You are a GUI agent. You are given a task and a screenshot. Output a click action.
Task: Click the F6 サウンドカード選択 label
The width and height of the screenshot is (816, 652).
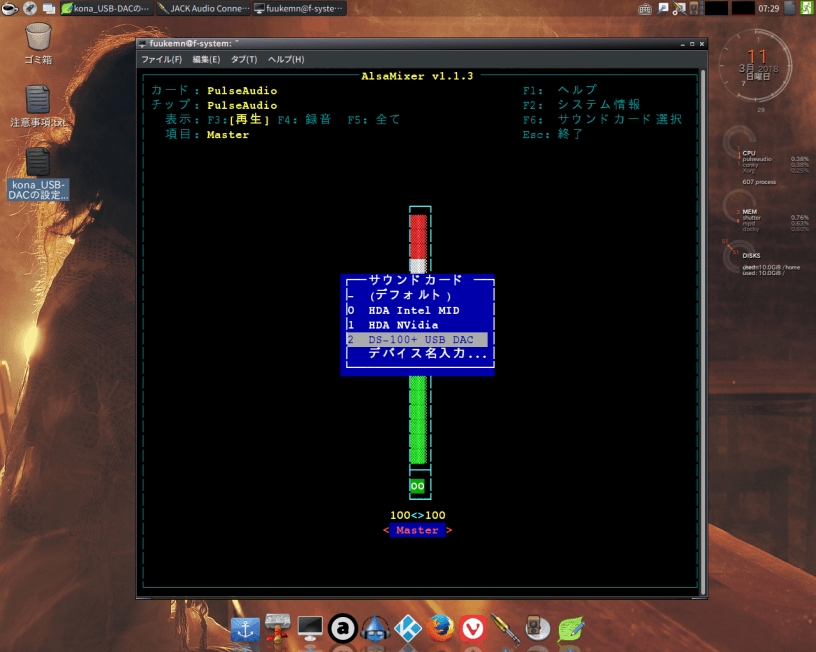point(602,119)
